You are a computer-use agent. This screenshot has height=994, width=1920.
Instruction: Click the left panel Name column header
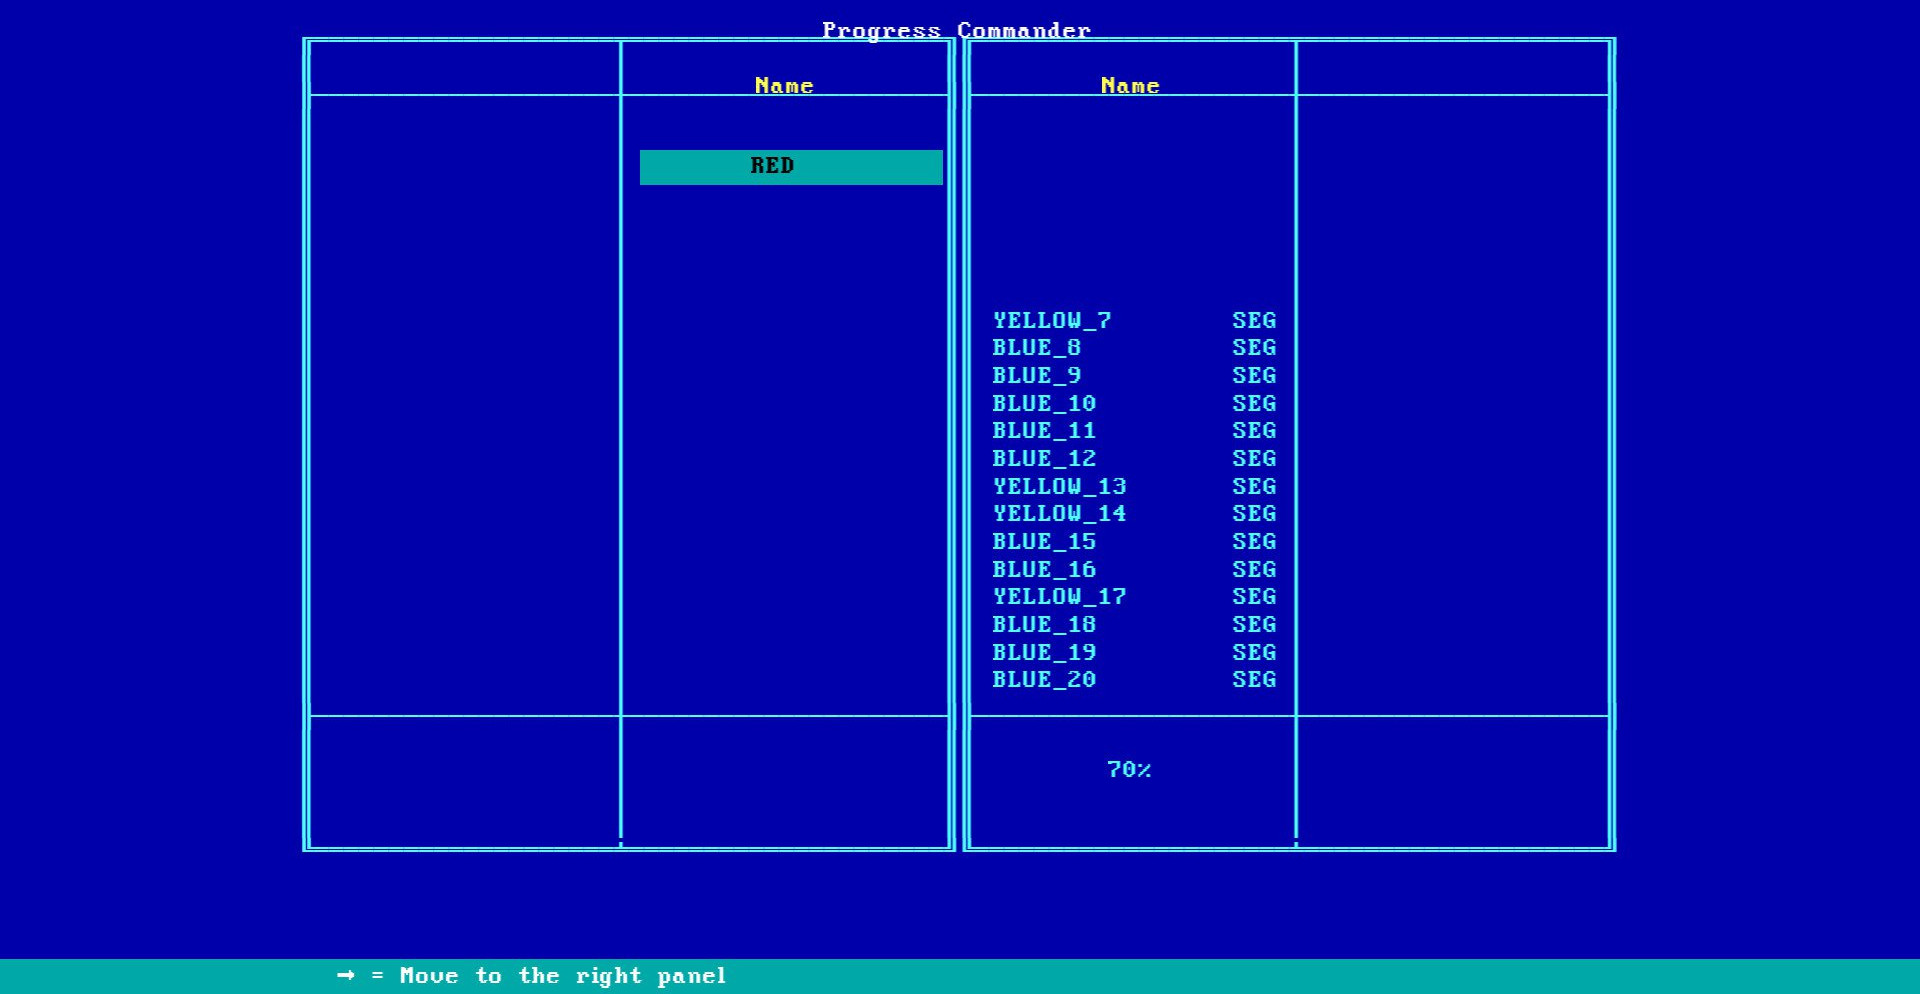click(784, 86)
